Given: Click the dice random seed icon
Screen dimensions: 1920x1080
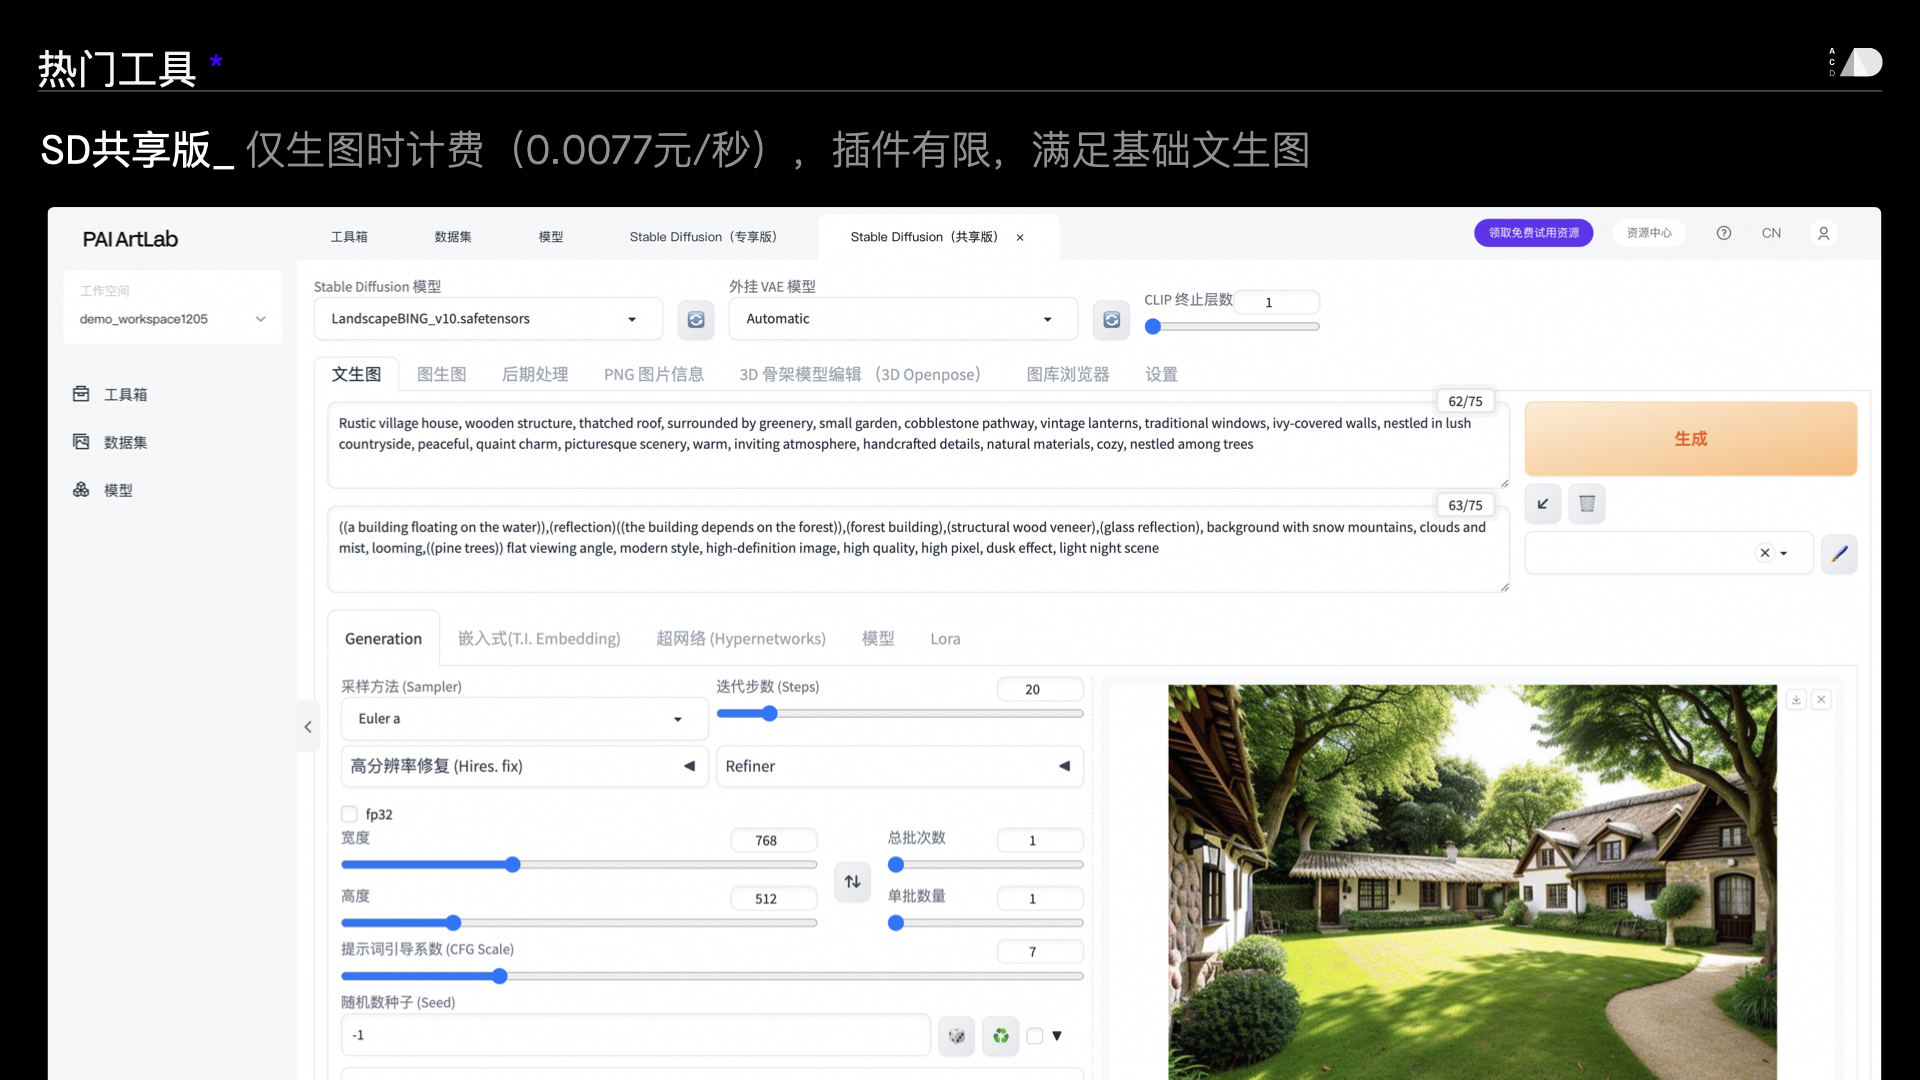Looking at the screenshot, I should click(x=957, y=1036).
